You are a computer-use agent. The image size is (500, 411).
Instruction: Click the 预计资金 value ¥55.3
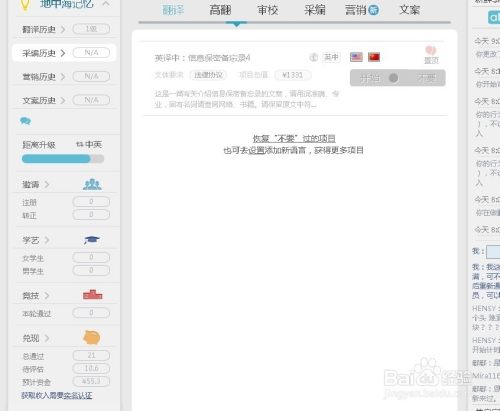coord(91,381)
